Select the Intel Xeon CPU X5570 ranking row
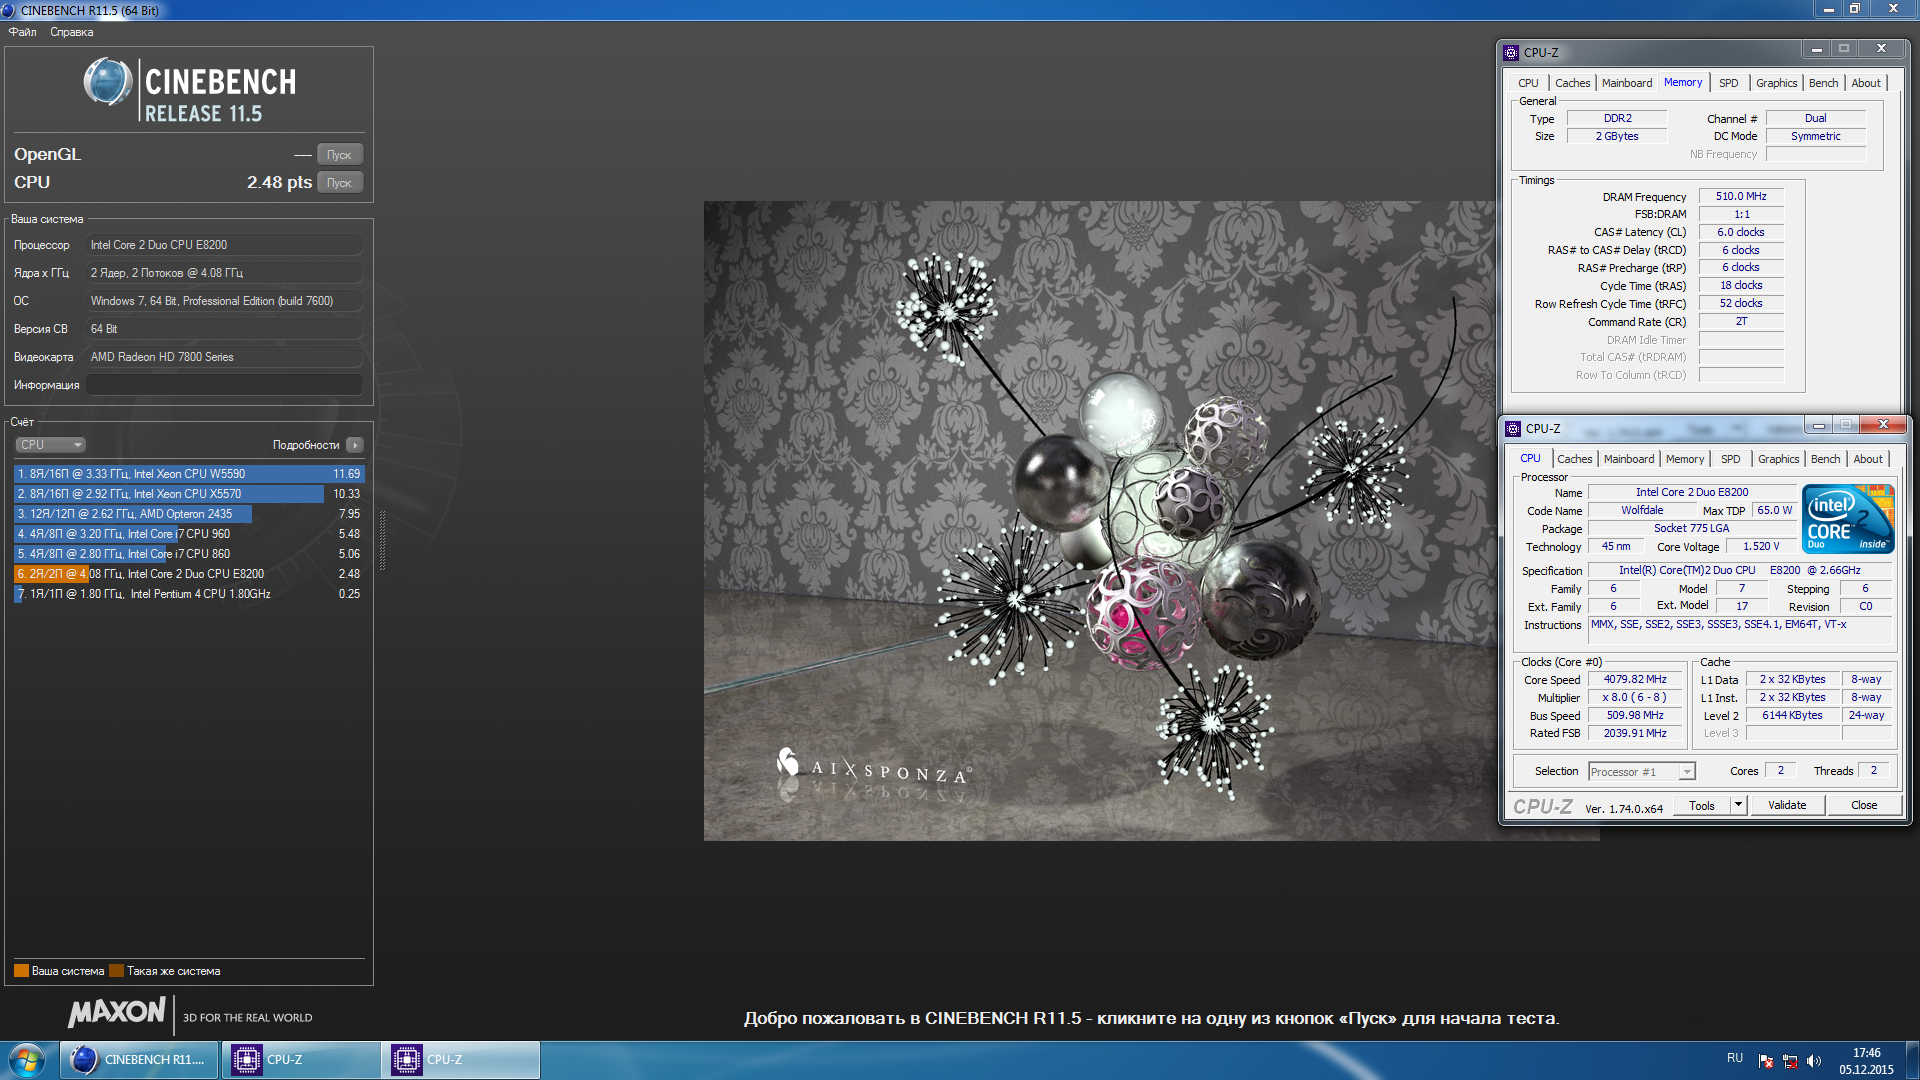 (189, 494)
